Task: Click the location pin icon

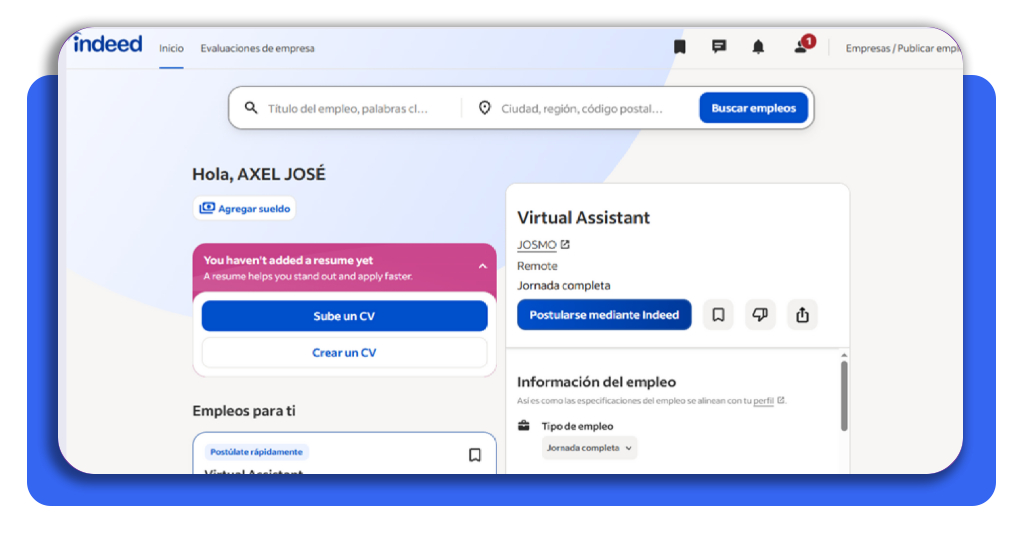Action: tap(485, 108)
